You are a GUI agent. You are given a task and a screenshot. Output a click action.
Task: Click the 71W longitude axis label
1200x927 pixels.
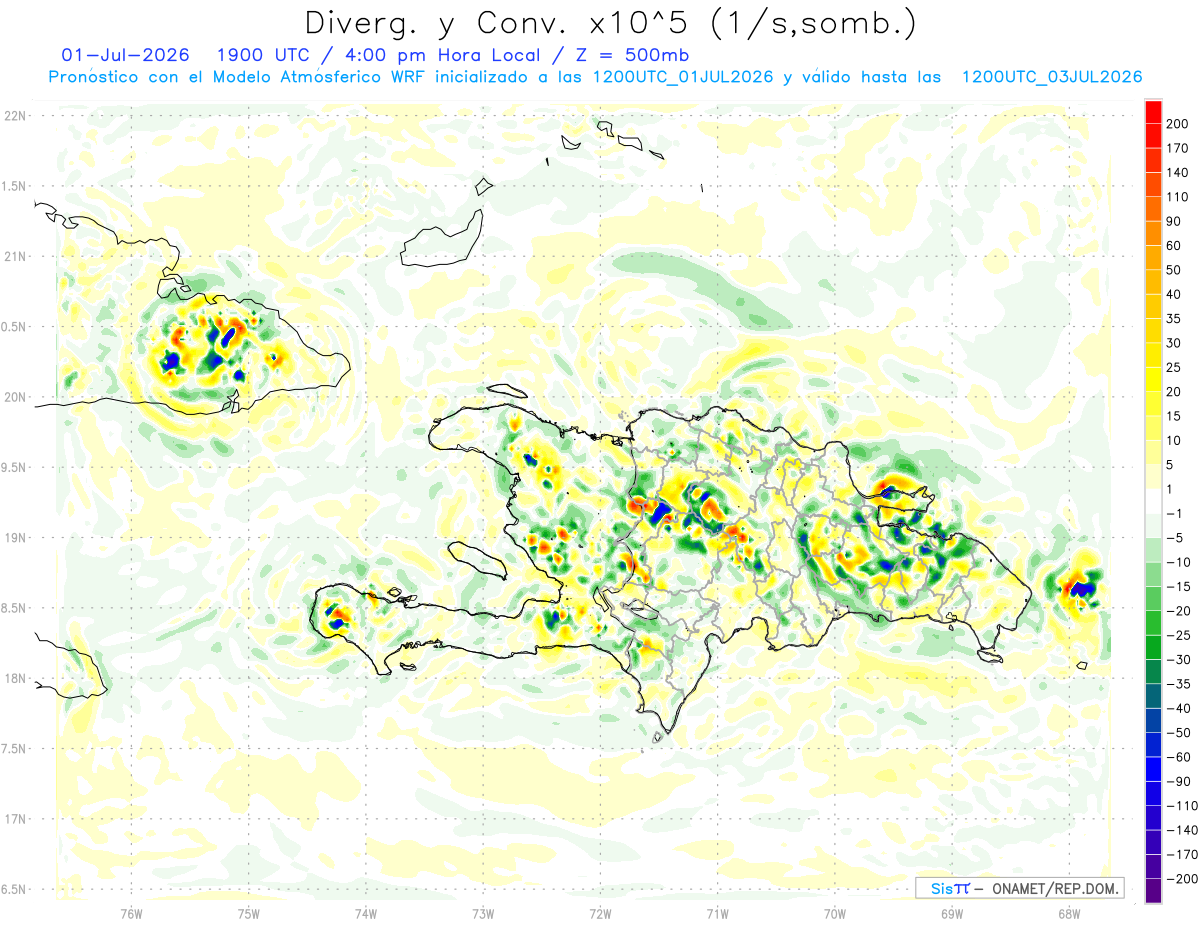(717, 913)
